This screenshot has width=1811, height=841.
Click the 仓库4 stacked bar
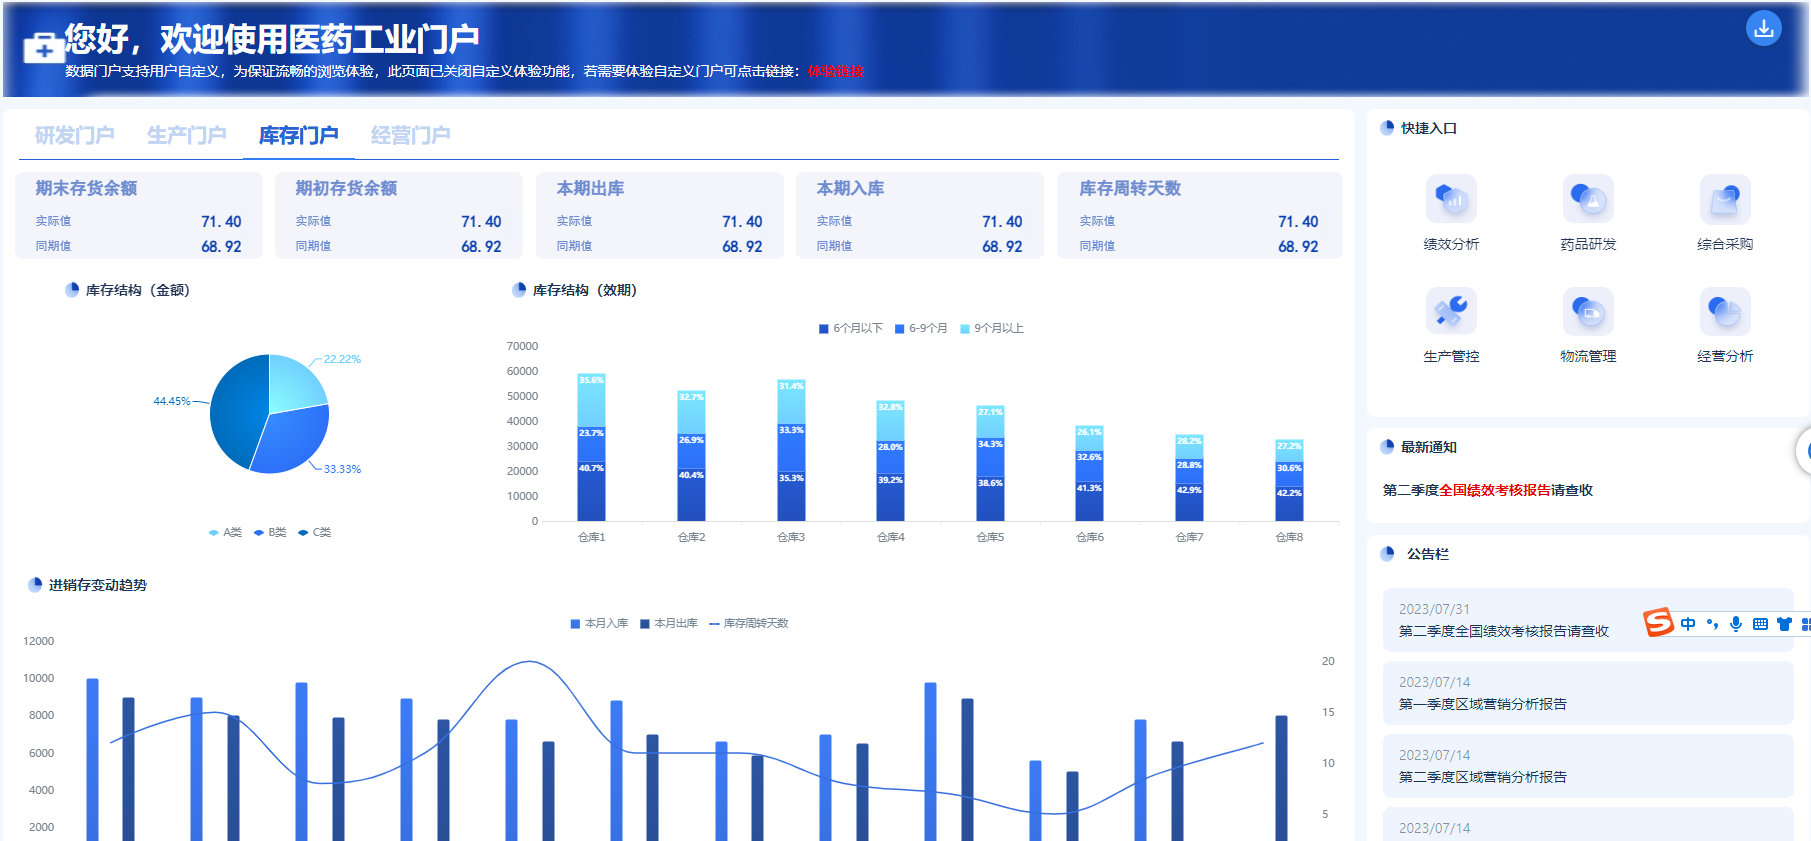tap(890, 461)
